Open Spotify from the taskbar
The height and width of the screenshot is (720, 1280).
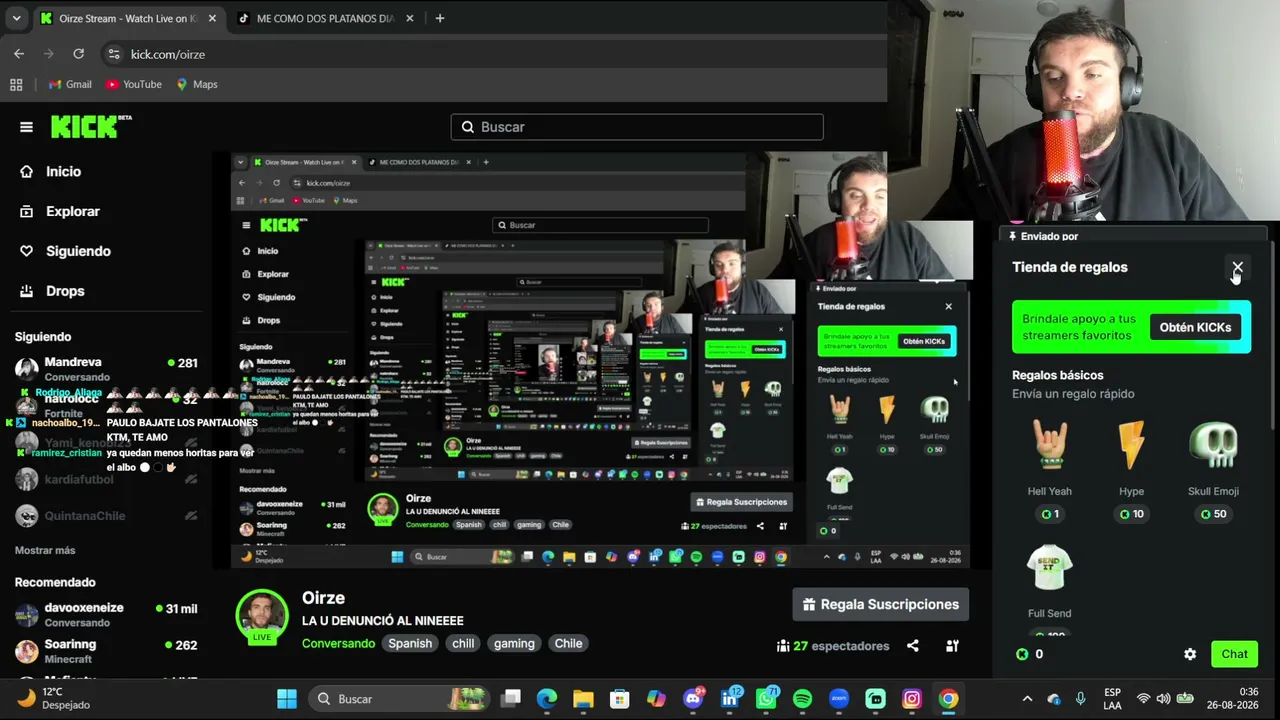802,699
